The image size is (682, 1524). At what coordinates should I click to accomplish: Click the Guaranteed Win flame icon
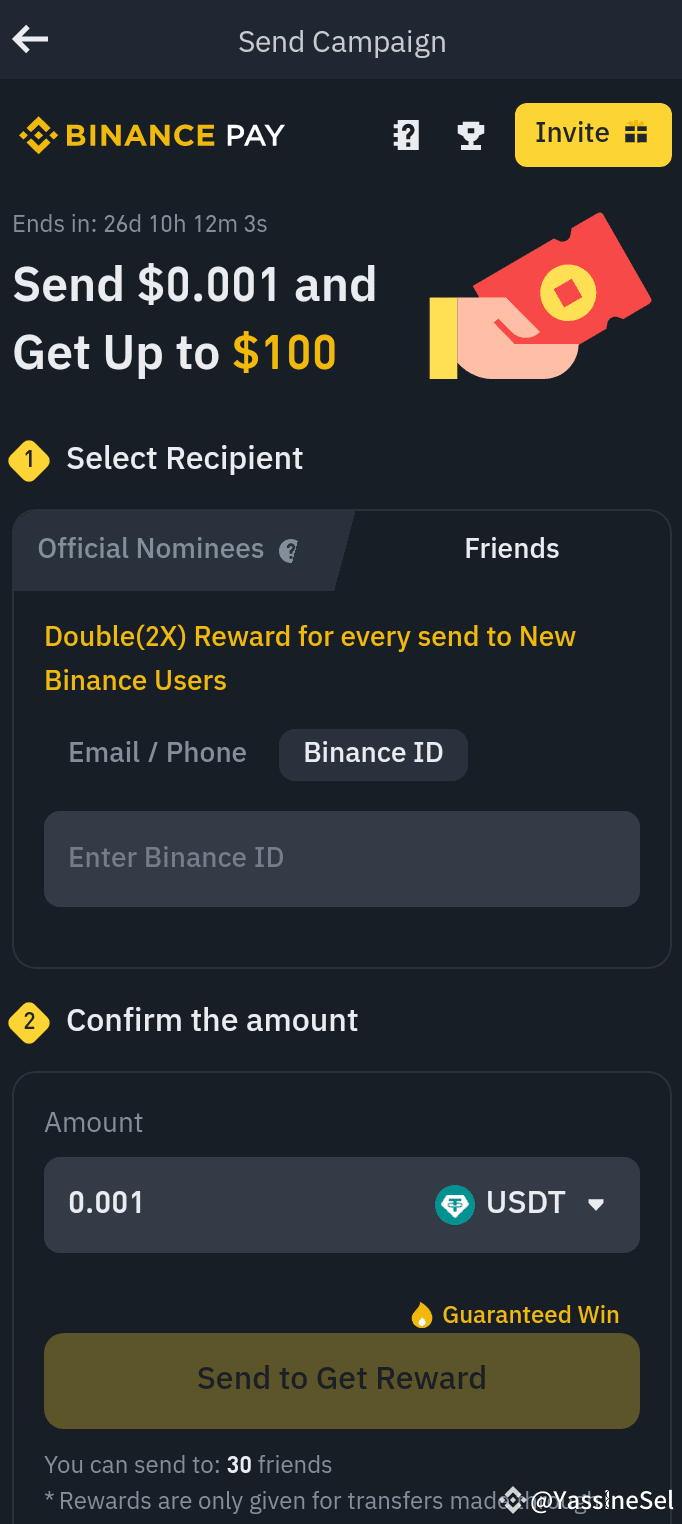[422, 1315]
